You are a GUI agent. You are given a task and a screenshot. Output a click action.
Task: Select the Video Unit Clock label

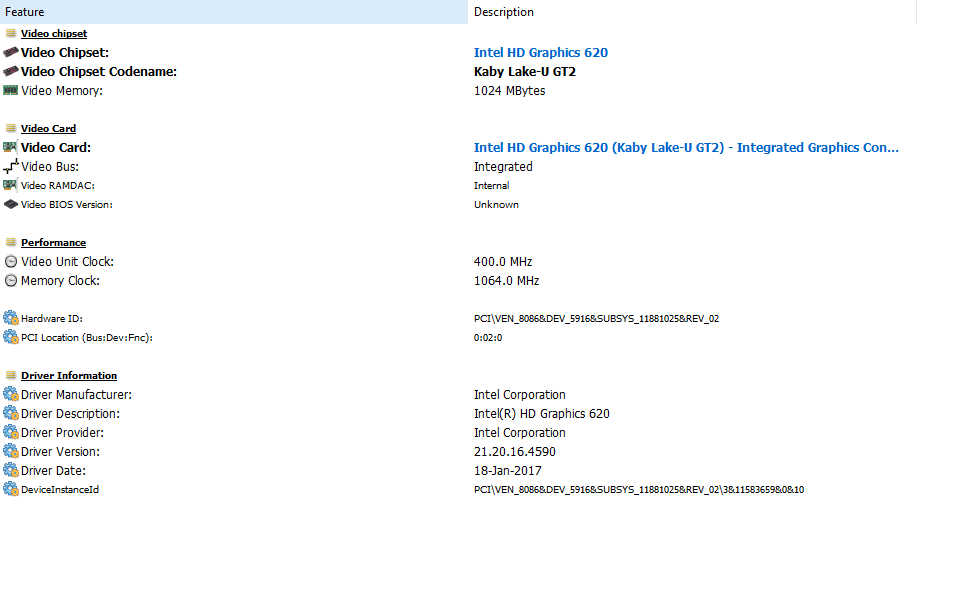pos(67,262)
